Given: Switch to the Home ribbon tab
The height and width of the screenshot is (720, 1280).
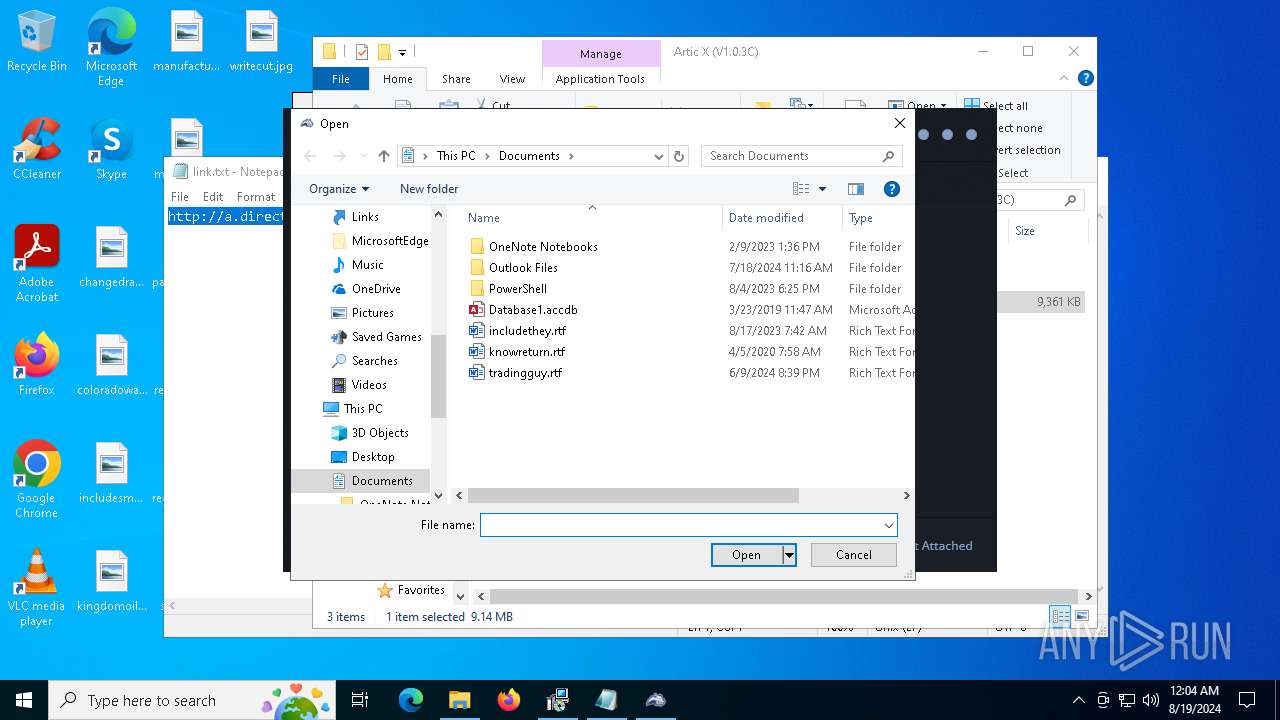Looking at the screenshot, I should [x=397, y=79].
